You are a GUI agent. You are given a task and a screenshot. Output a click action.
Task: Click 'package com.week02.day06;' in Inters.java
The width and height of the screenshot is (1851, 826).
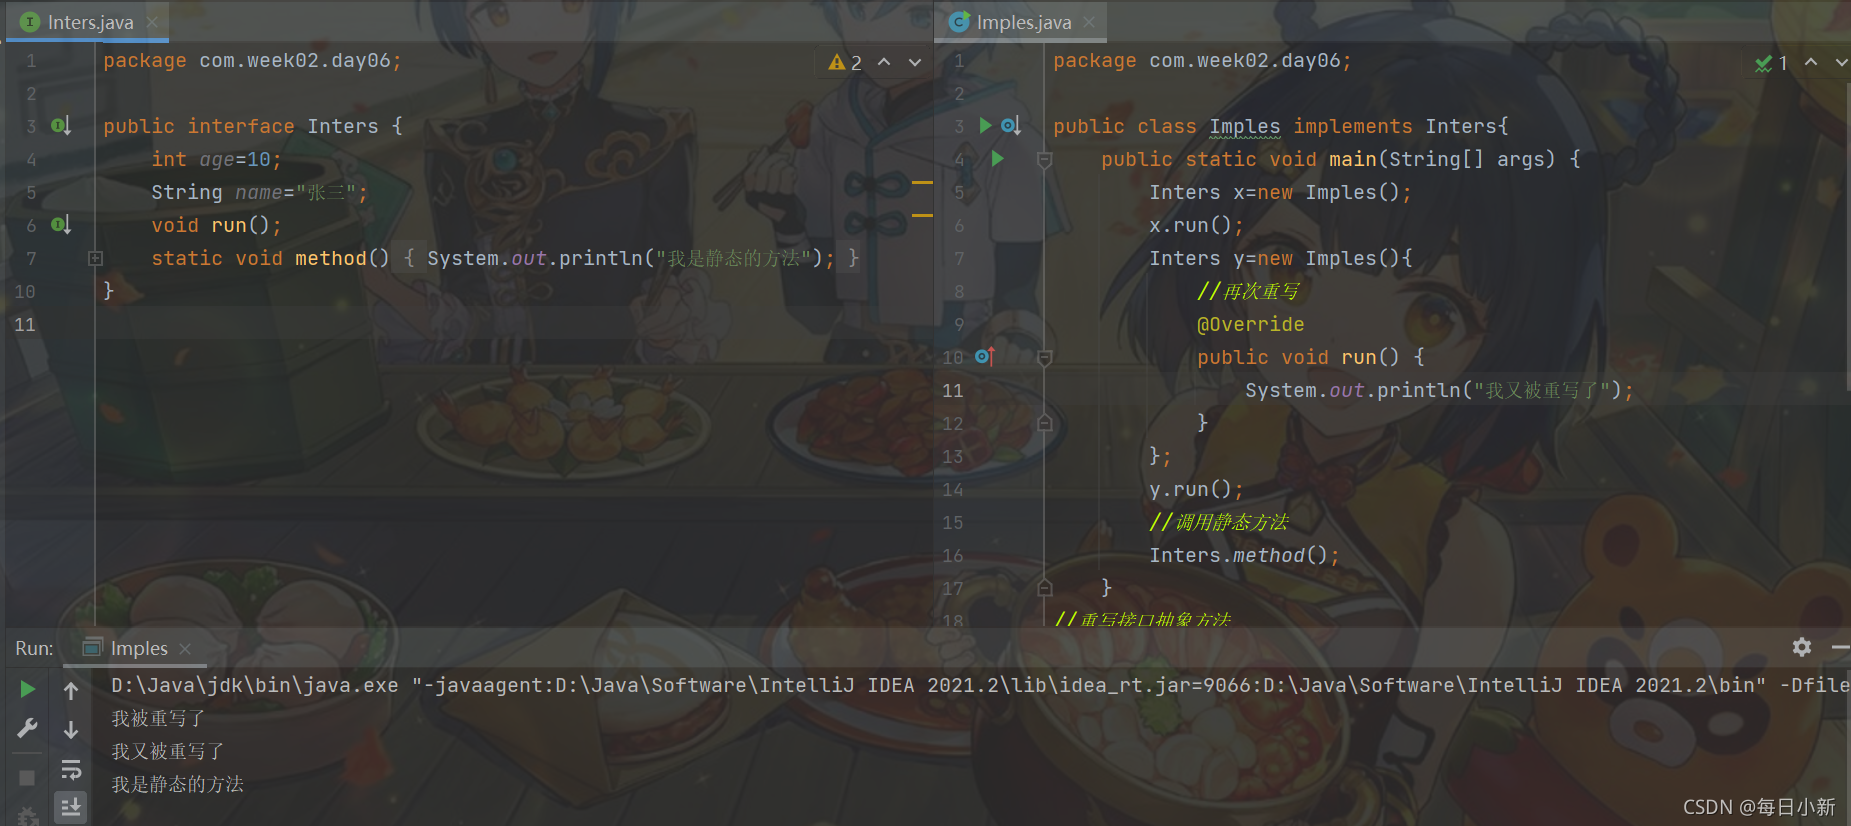(x=252, y=60)
